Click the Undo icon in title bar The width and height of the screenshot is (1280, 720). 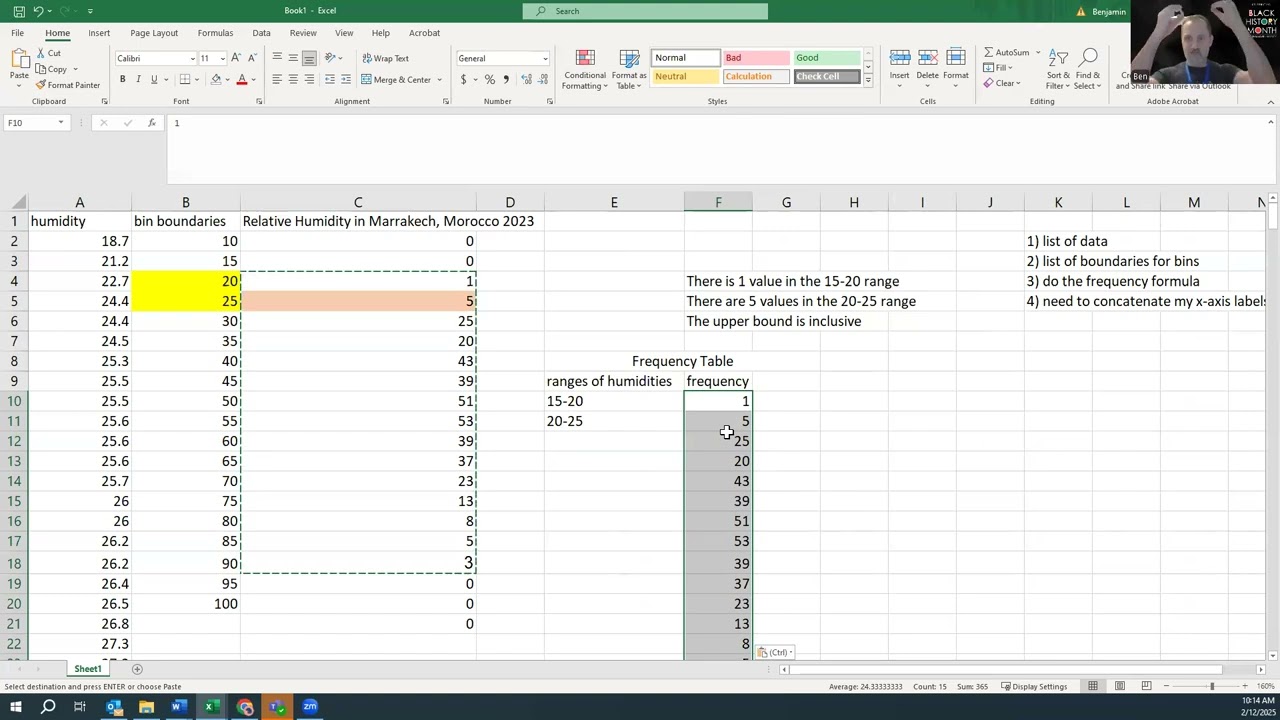coord(37,11)
